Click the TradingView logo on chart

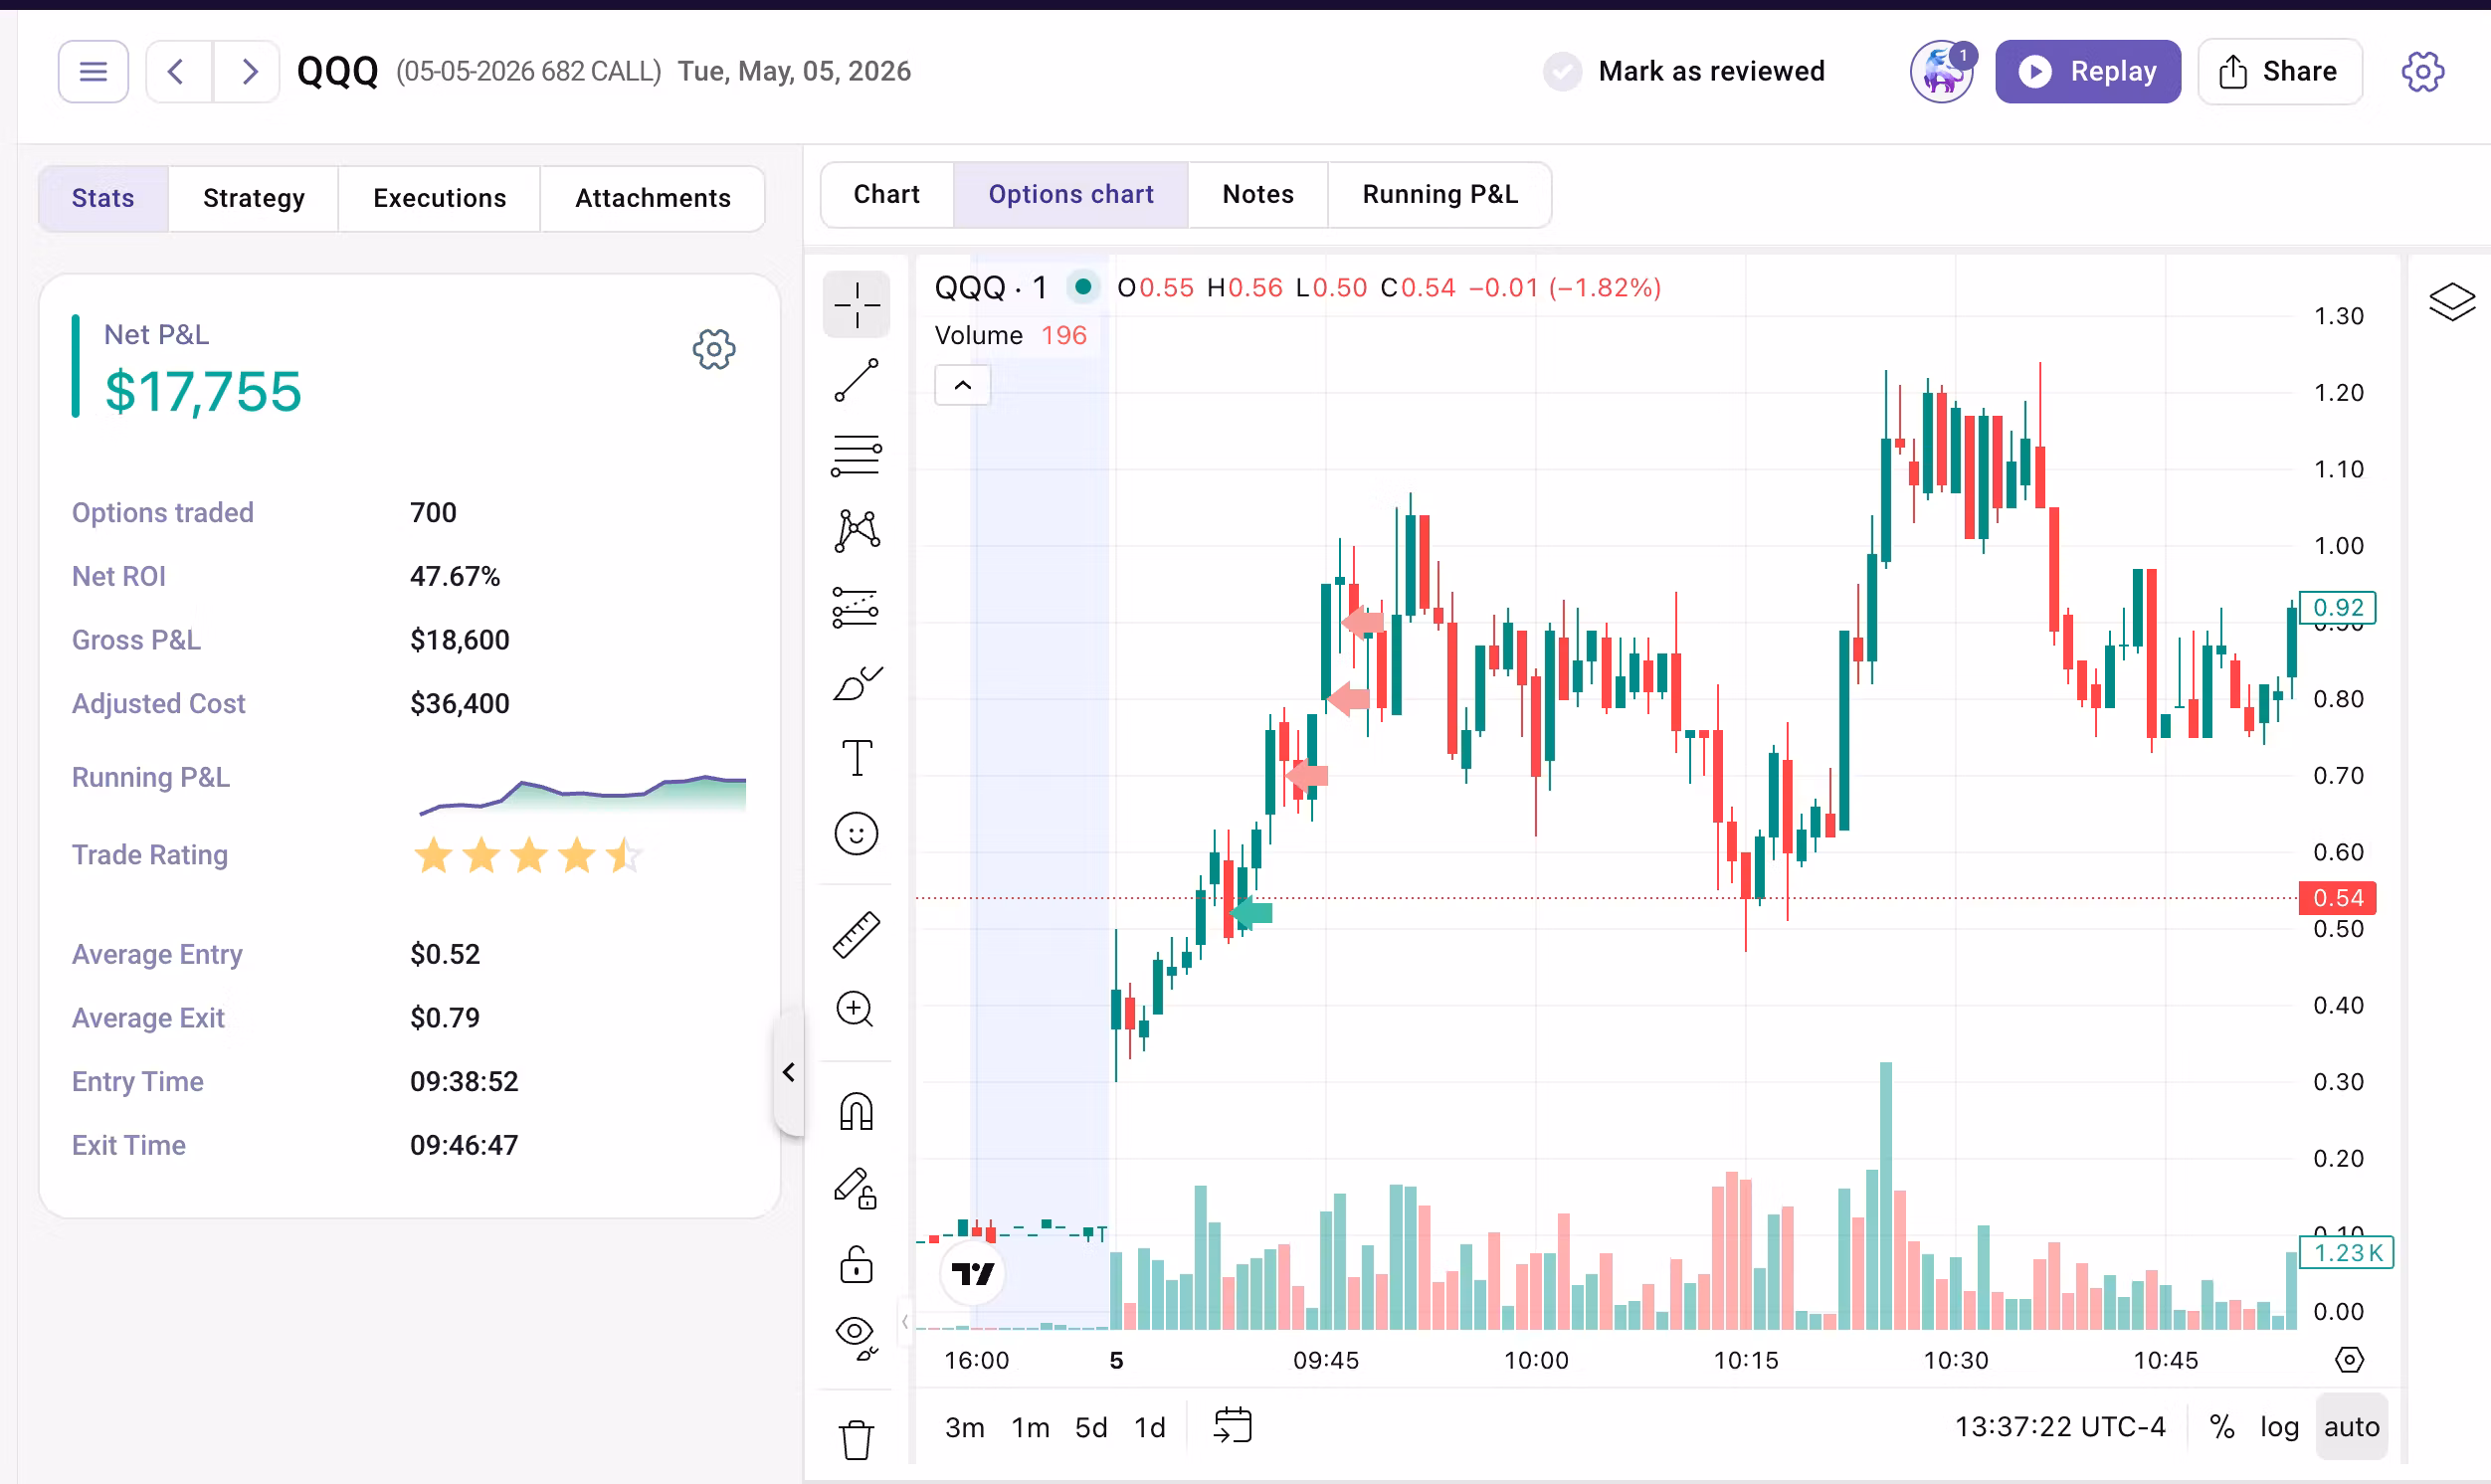(x=972, y=1274)
